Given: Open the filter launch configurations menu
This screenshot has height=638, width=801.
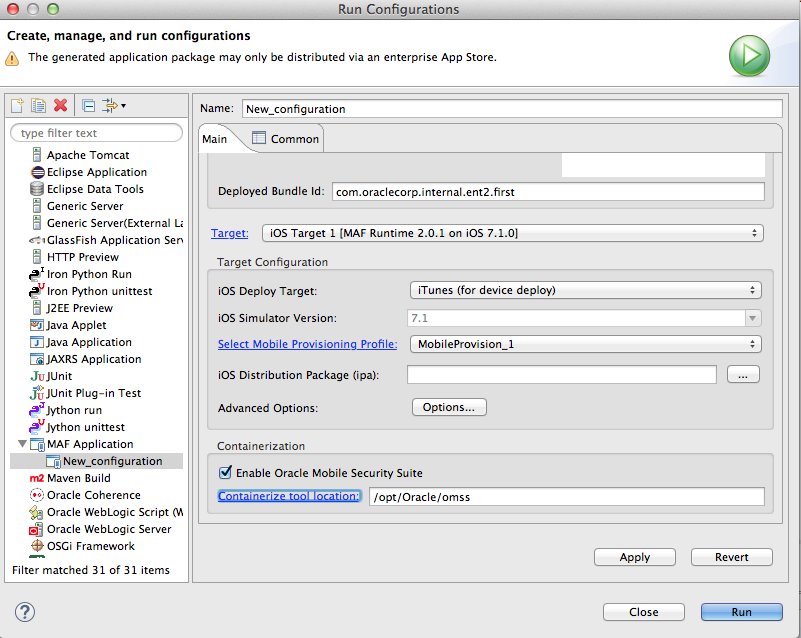Looking at the screenshot, I should [x=113, y=106].
